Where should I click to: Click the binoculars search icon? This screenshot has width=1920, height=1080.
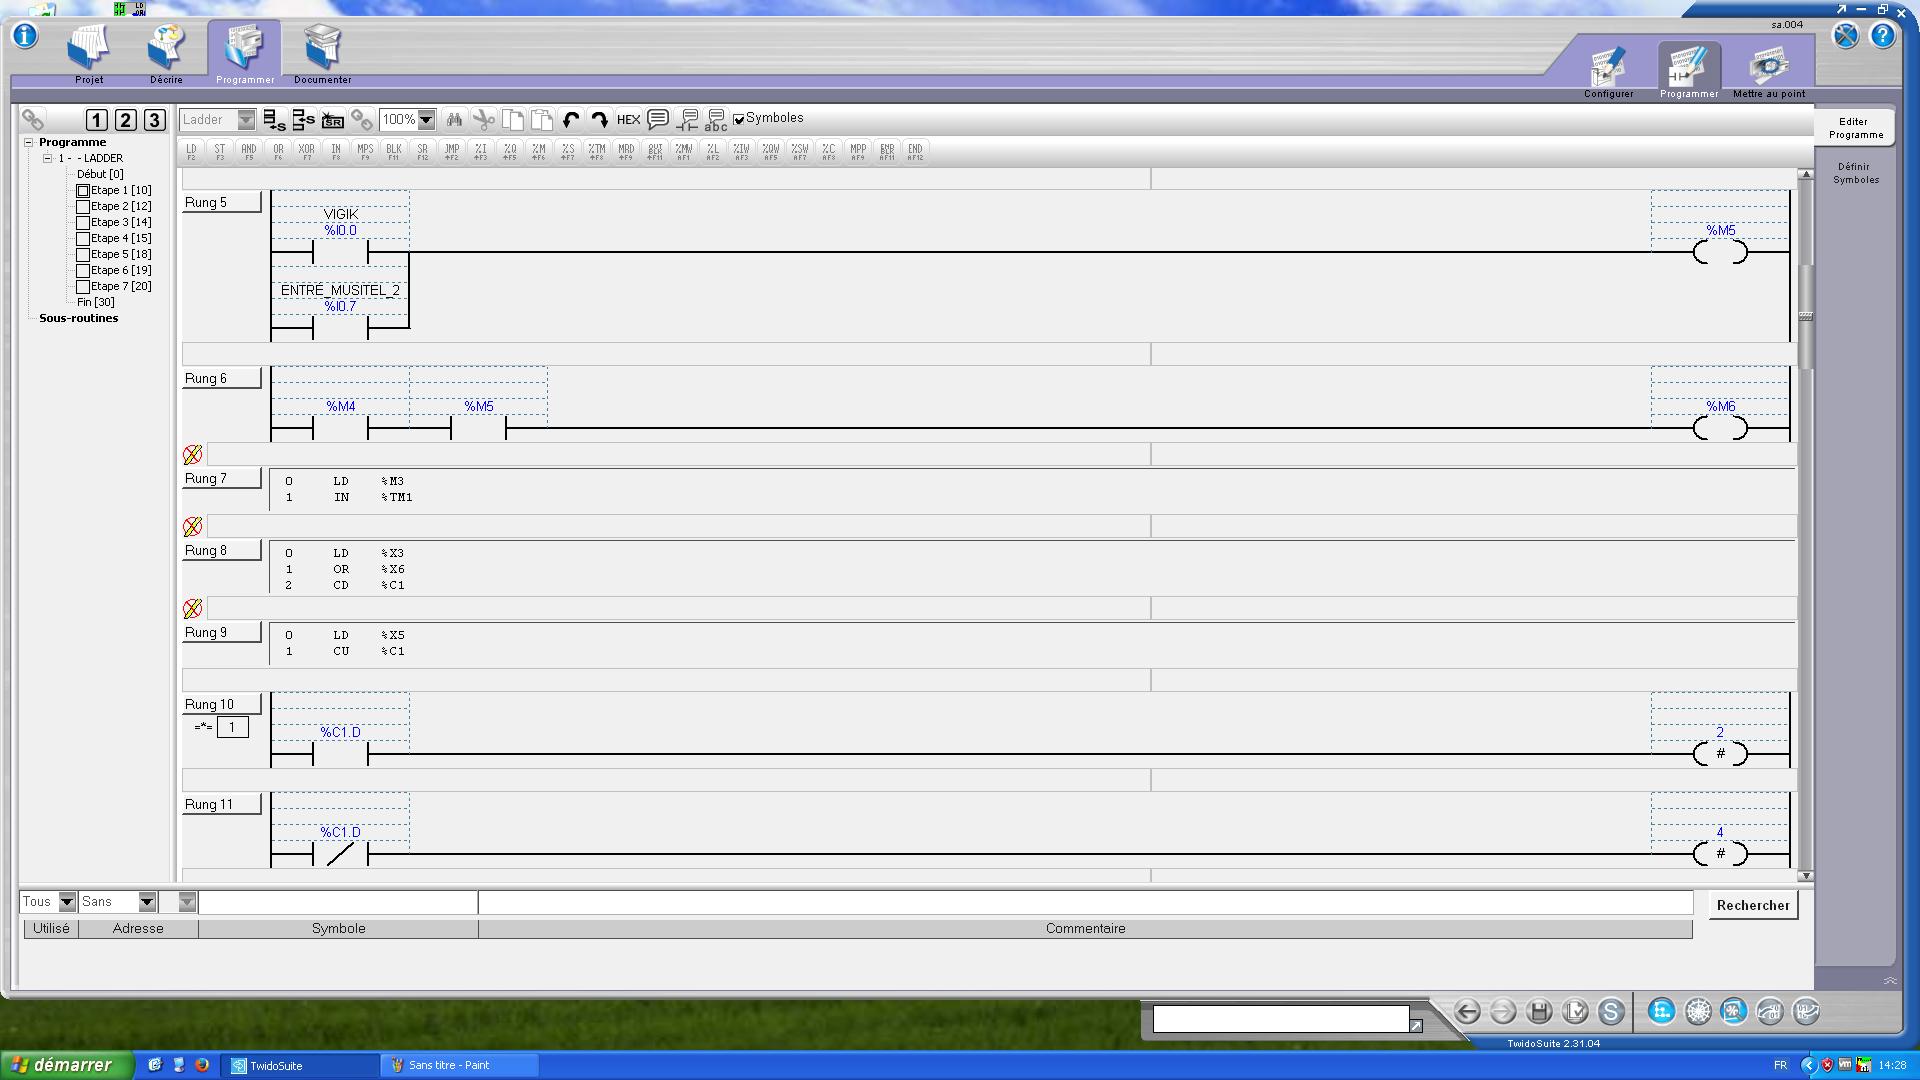(x=454, y=120)
